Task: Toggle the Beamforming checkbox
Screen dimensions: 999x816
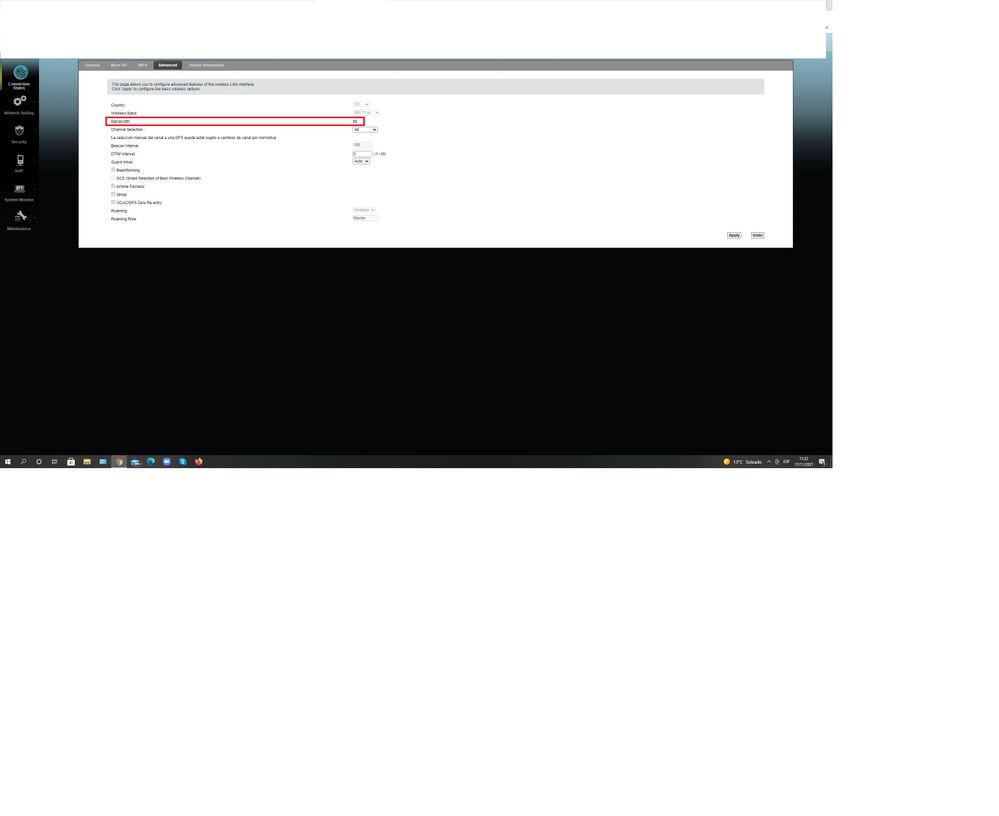Action: (113, 170)
